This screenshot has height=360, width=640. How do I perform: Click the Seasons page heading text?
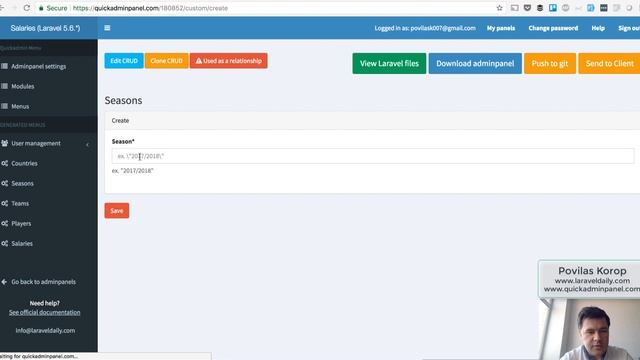coord(123,100)
